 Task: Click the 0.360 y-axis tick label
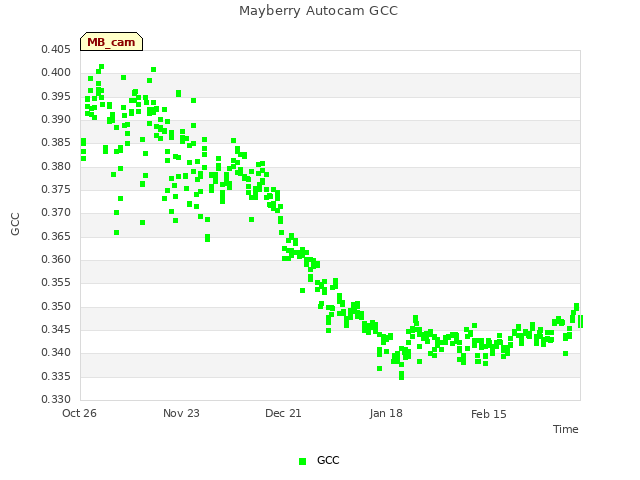point(56,260)
